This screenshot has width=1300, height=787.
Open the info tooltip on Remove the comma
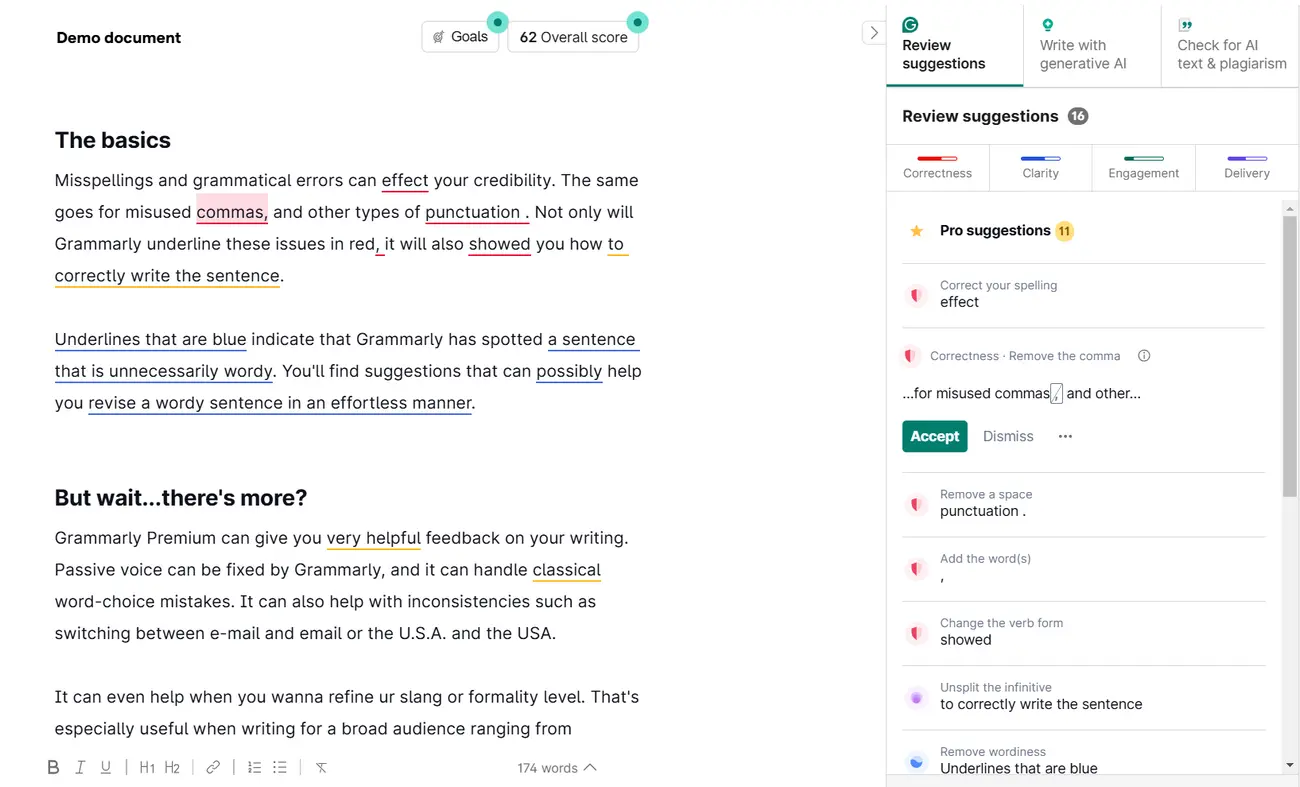pyautogui.click(x=1144, y=355)
